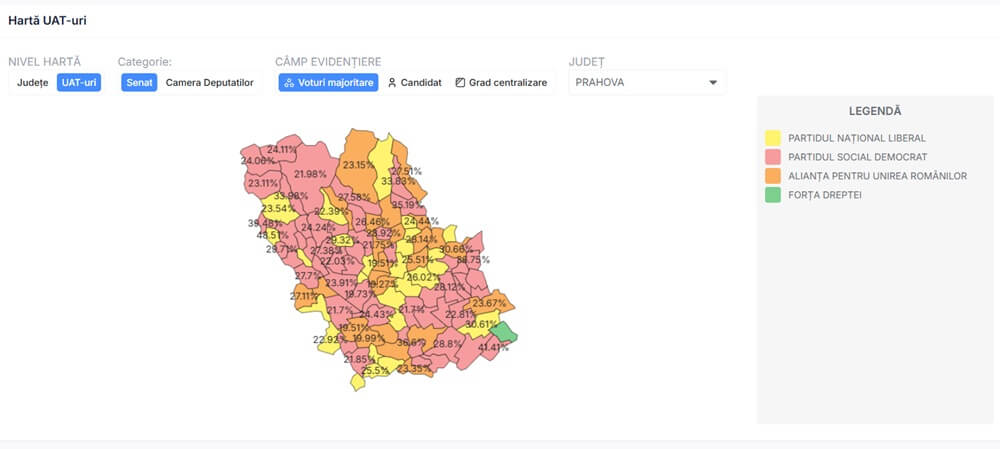The image size is (1000, 449).
Task: Click the pink Partidul Social Democrat swatch
Action: tap(773, 157)
